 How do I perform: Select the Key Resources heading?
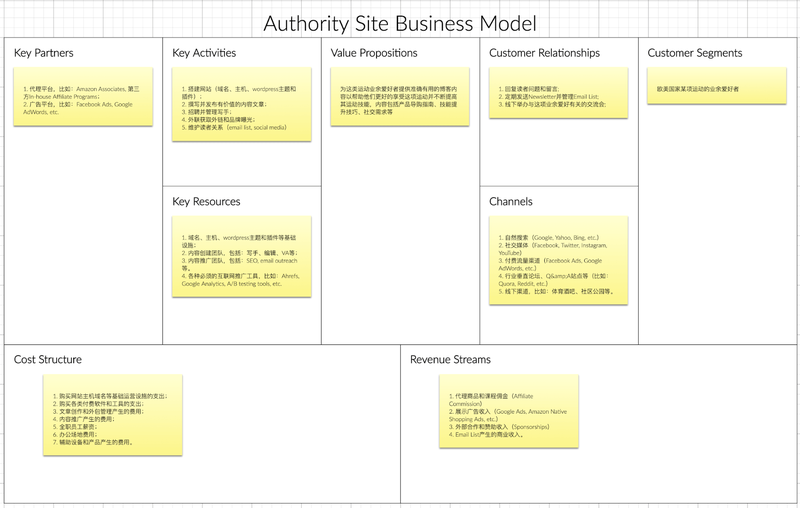(206, 201)
